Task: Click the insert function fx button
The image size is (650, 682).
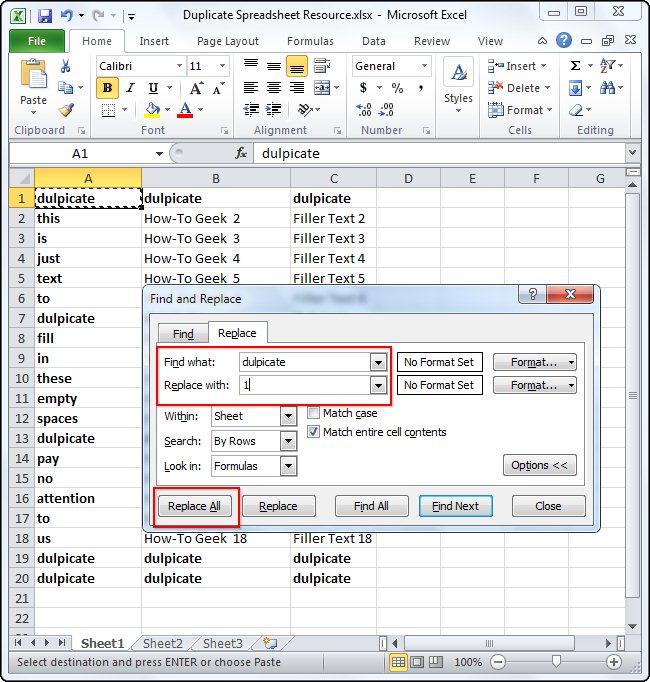Action: [x=241, y=153]
